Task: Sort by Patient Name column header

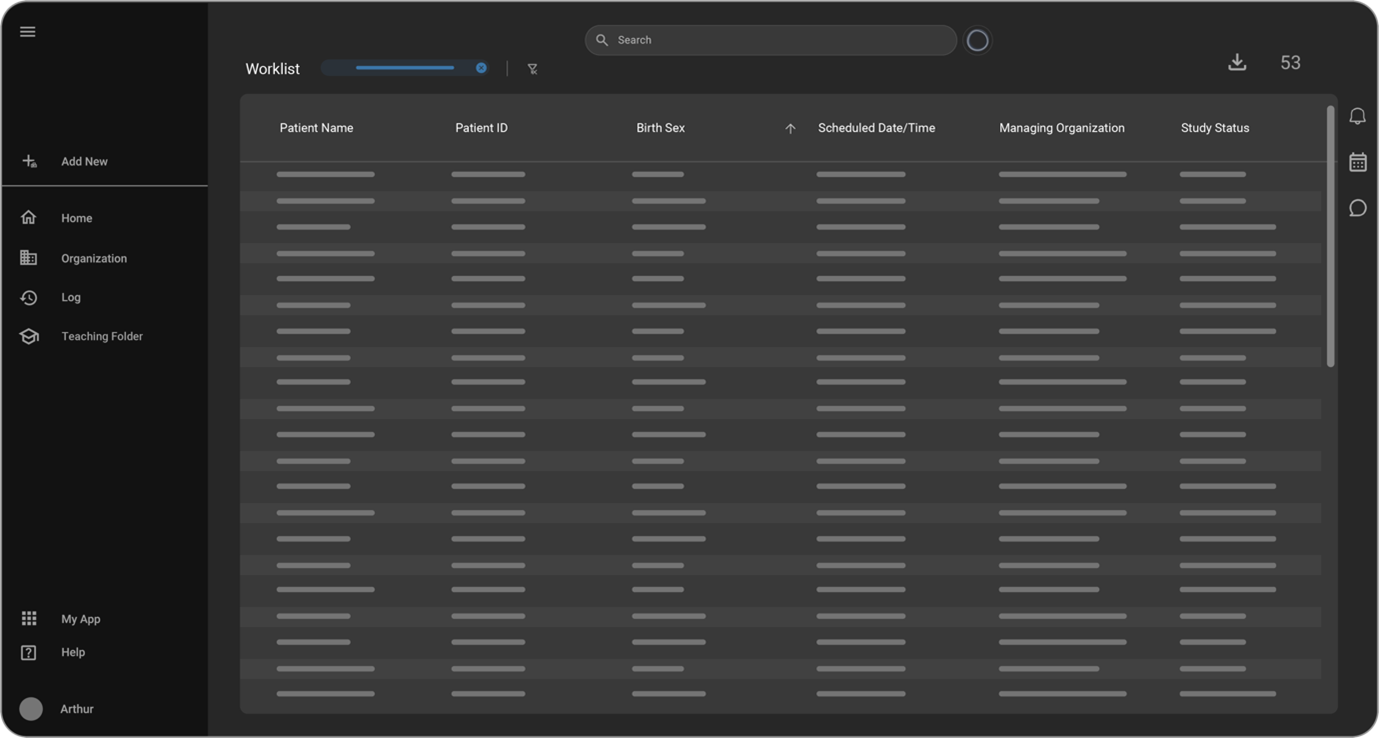Action: [316, 128]
